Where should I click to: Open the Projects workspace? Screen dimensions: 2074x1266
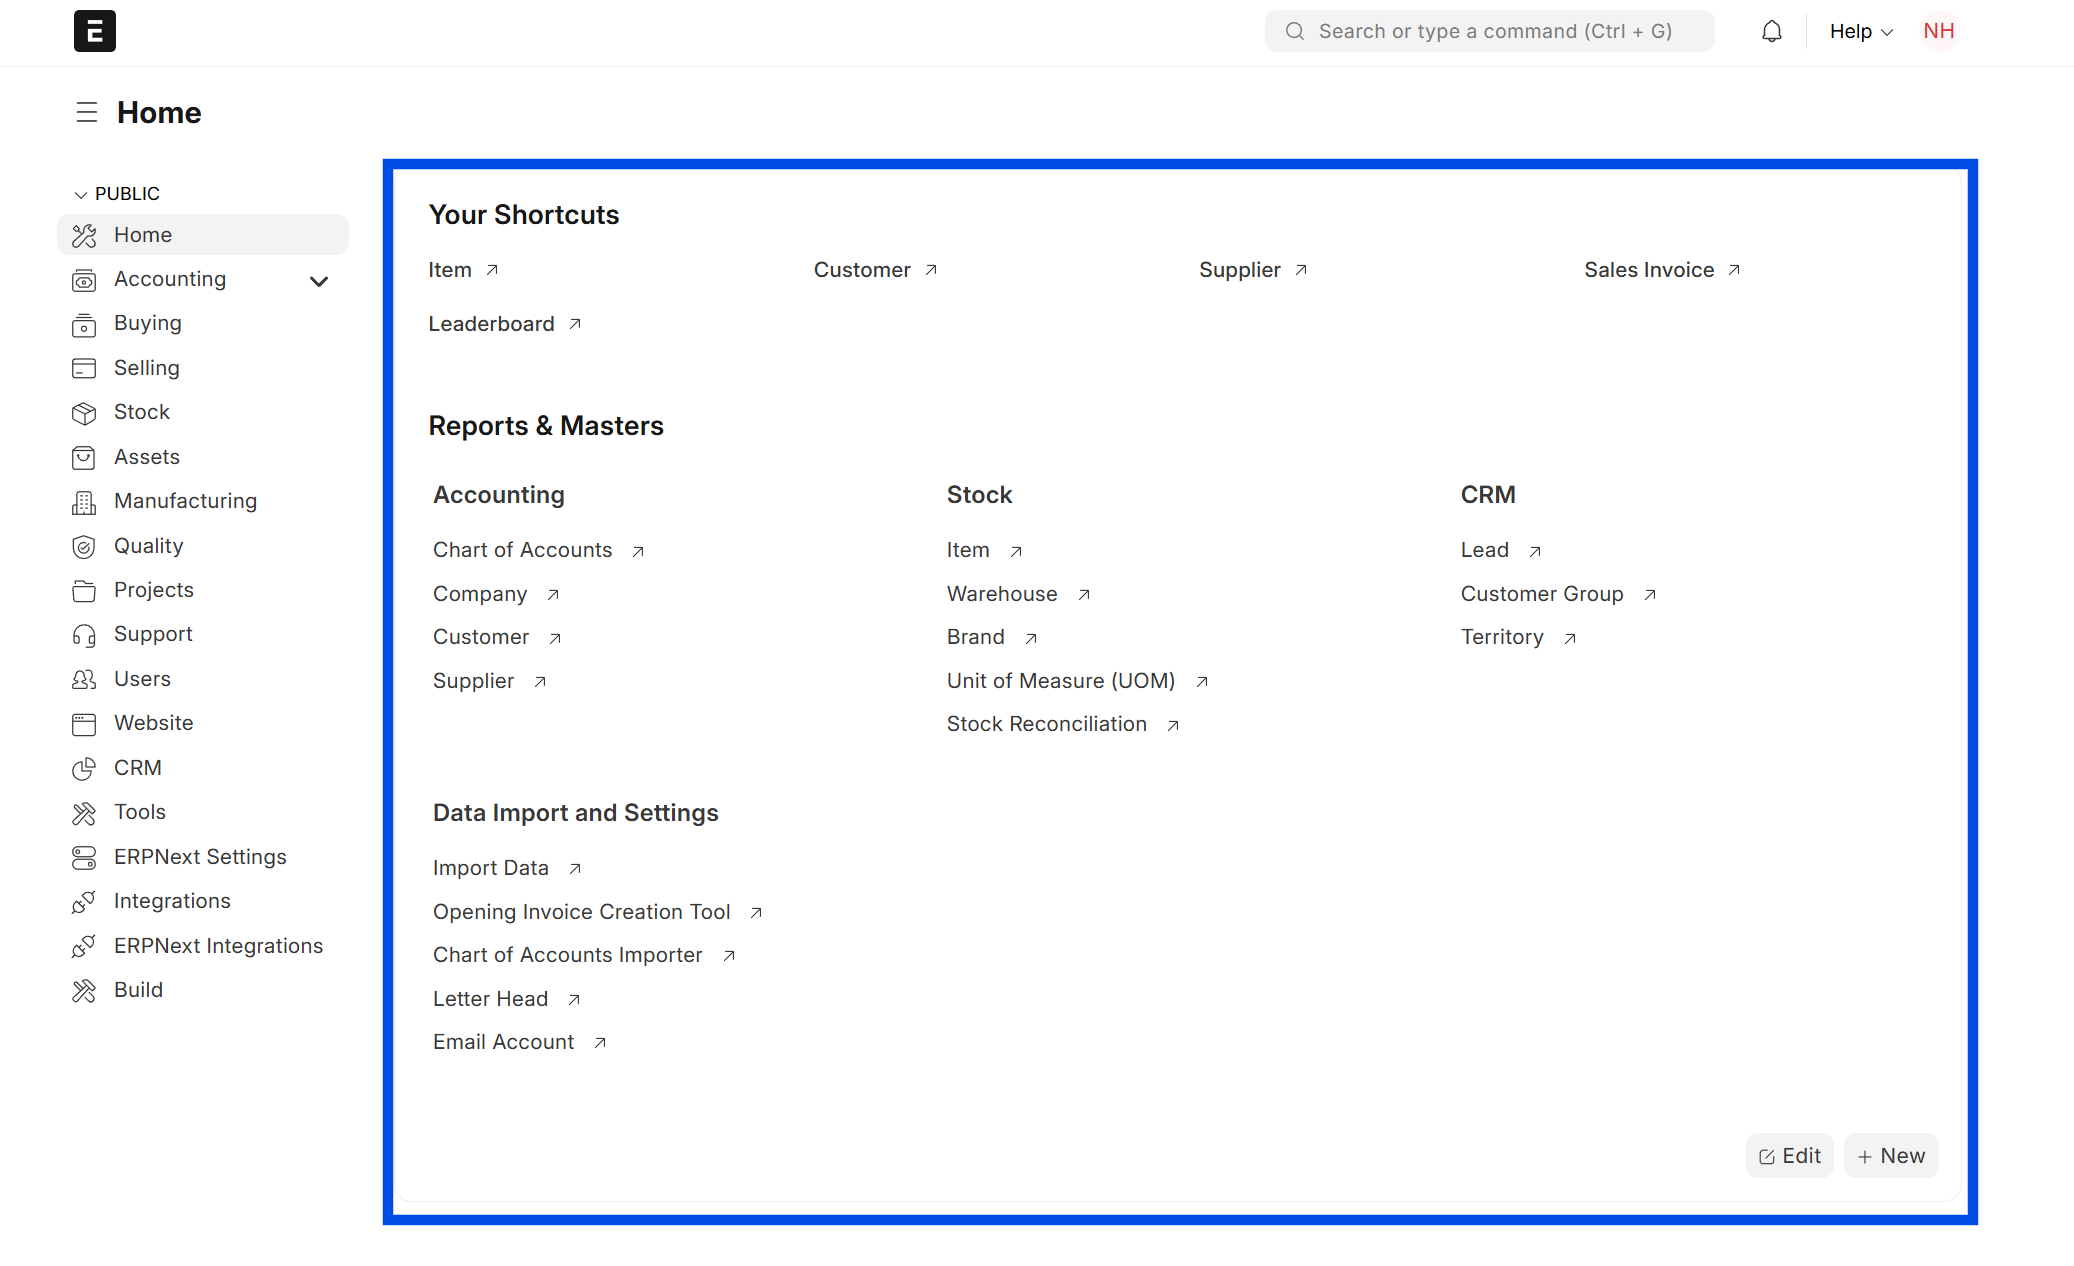point(153,590)
